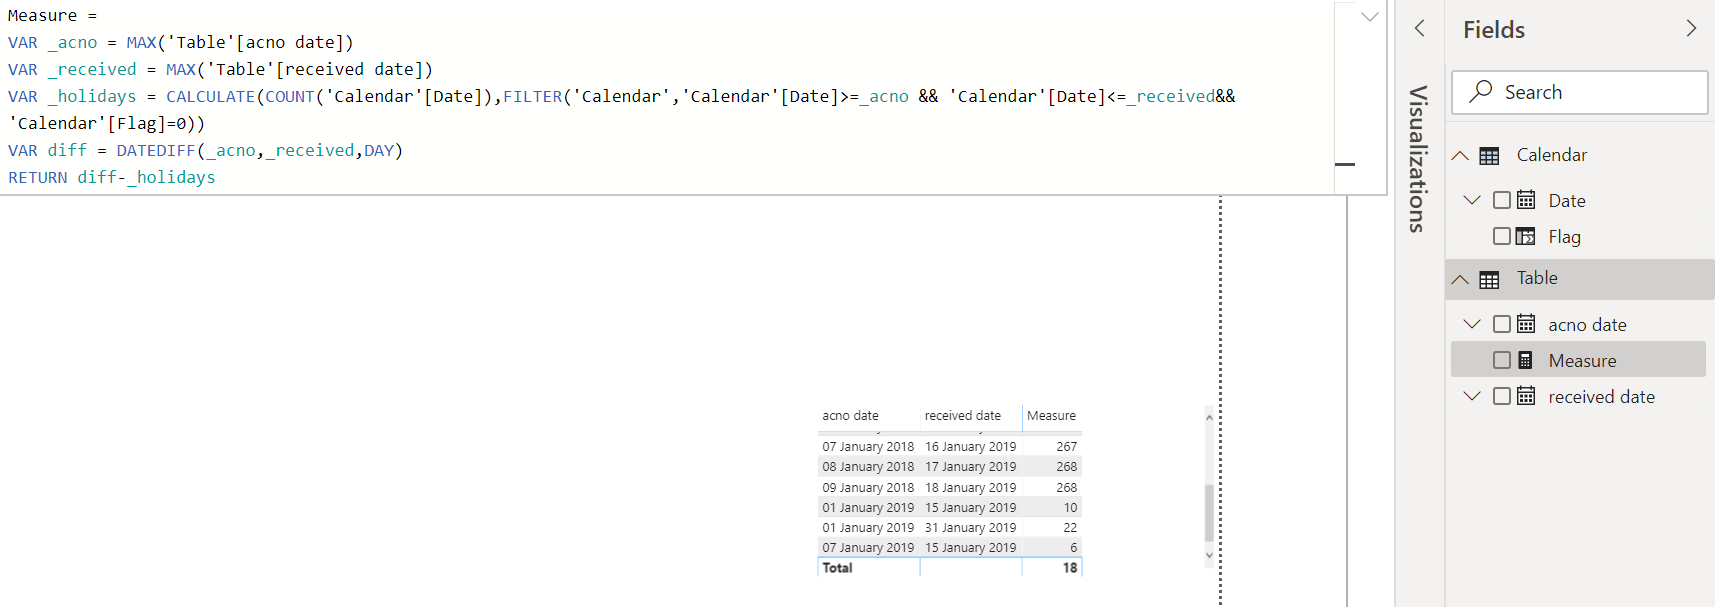
Task: Select the 31 January 2019 cell
Action: coord(970,528)
